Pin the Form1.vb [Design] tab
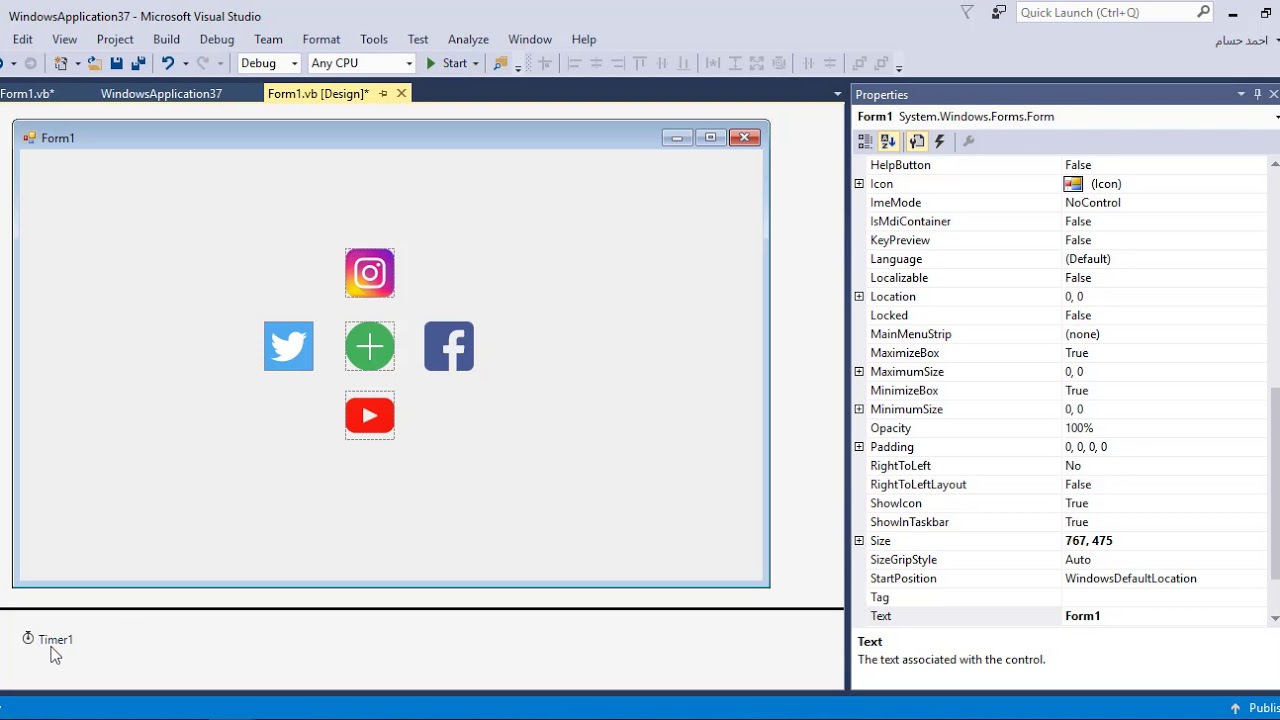 [x=383, y=93]
